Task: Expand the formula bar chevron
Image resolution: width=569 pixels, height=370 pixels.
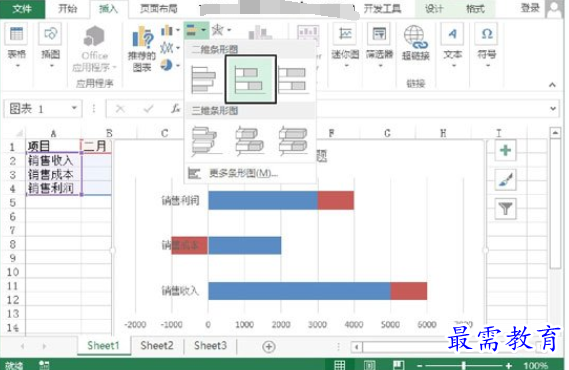Action: 553,108
